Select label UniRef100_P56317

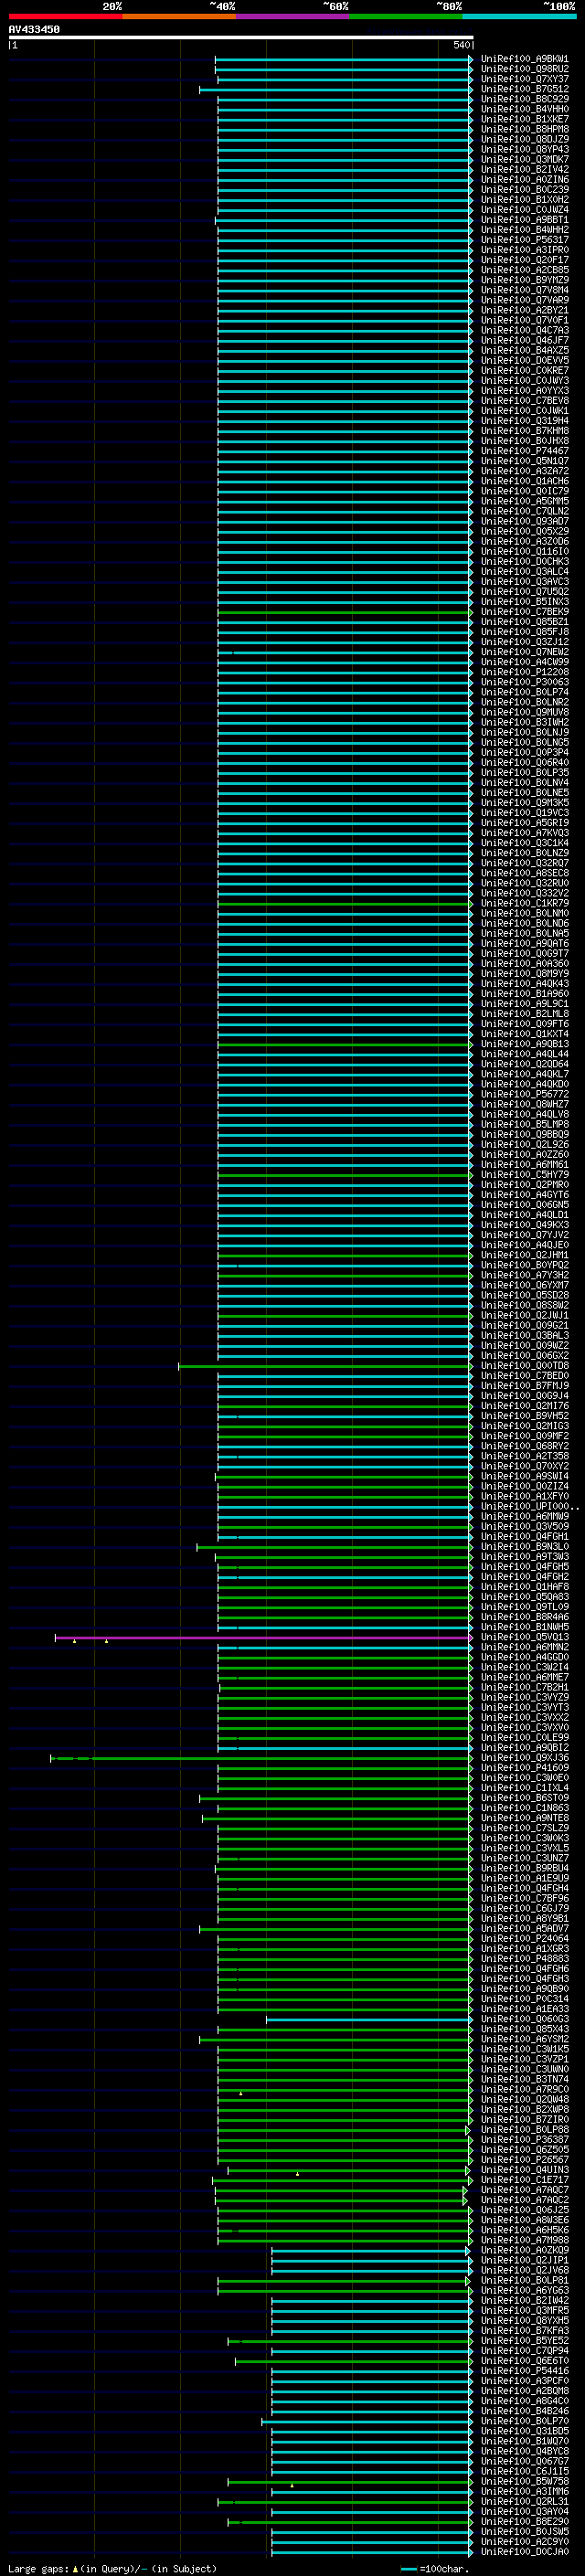coord(525,240)
